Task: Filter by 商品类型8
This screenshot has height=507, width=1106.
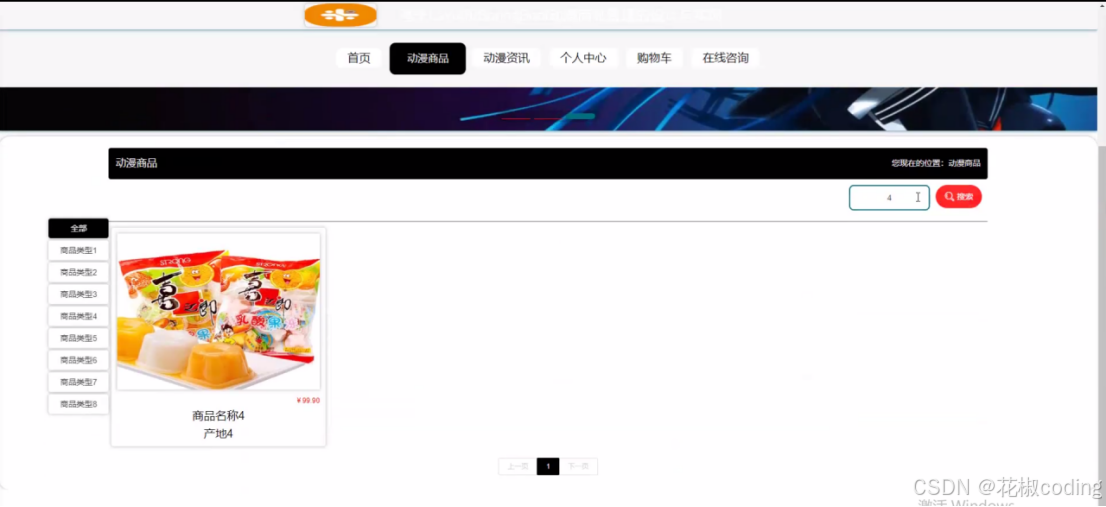Action: coord(78,404)
